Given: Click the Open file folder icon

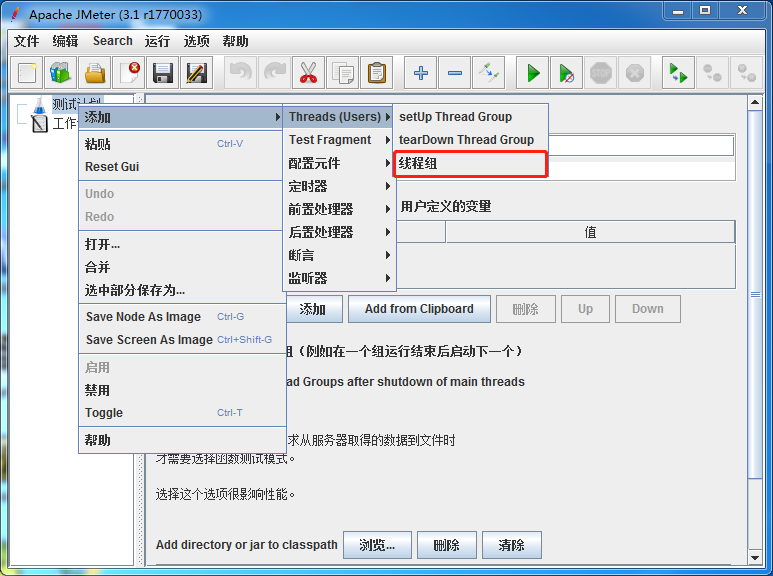Looking at the screenshot, I should 95,73.
